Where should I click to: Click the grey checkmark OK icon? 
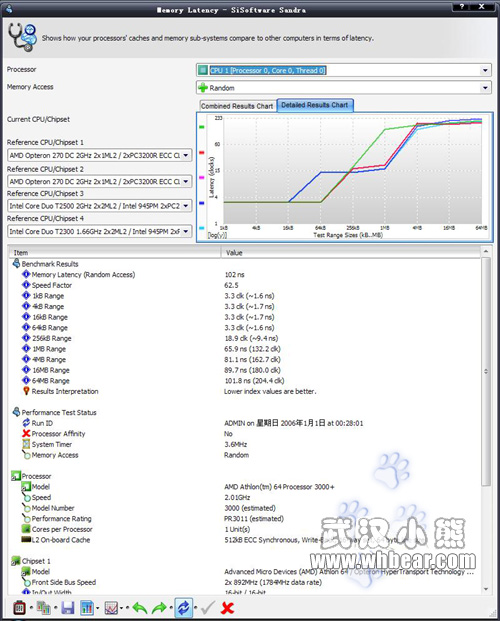[x=208, y=608]
